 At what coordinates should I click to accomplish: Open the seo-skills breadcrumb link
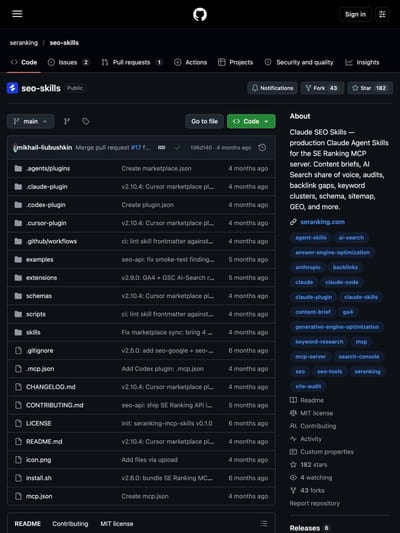point(64,43)
